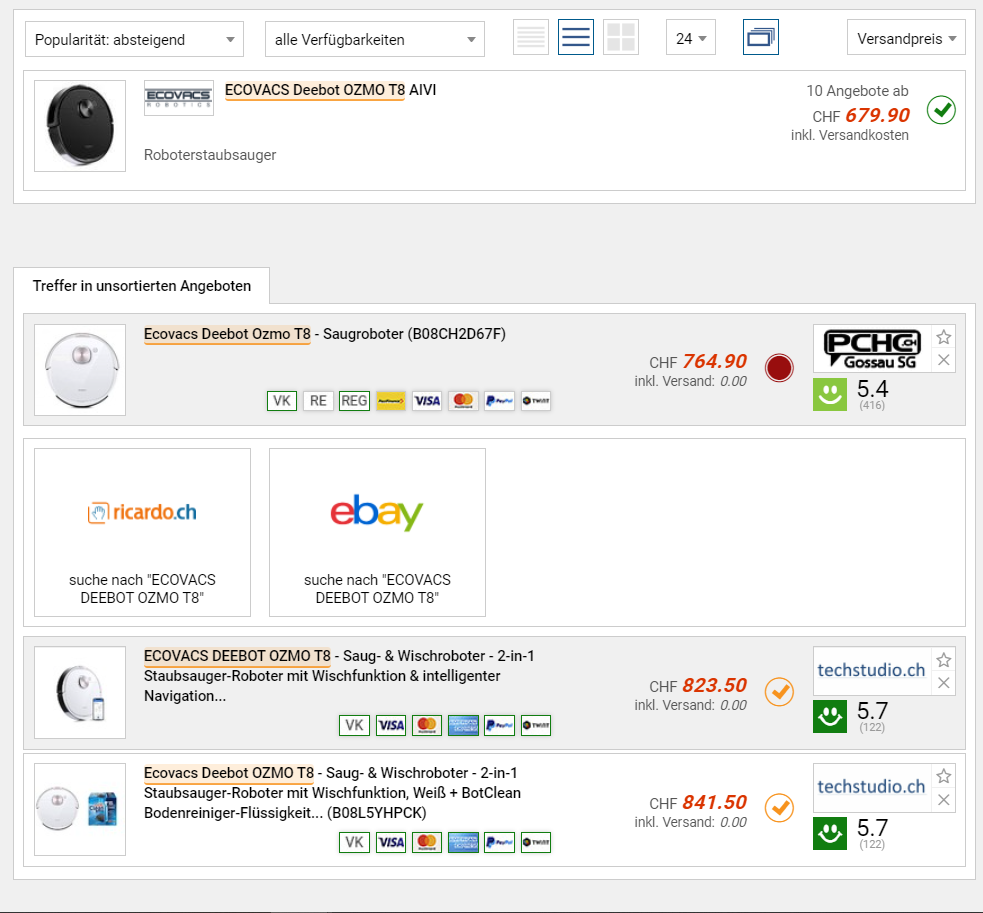
Task: Dismiss the PCHC Gossau offer with X
Action: [x=943, y=360]
